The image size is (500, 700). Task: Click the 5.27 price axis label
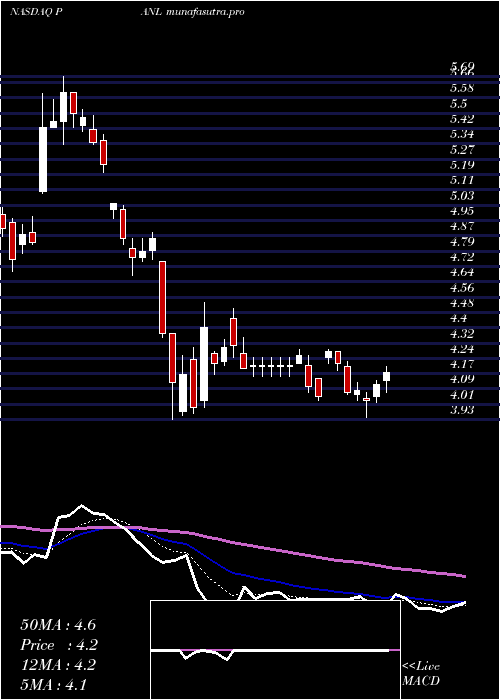point(462,149)
